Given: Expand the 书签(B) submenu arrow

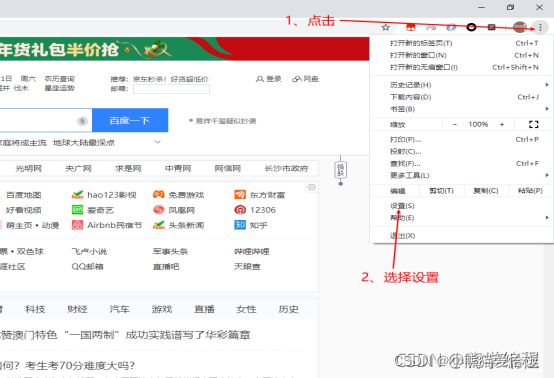Looking at the screenshot, I should 547,109.
